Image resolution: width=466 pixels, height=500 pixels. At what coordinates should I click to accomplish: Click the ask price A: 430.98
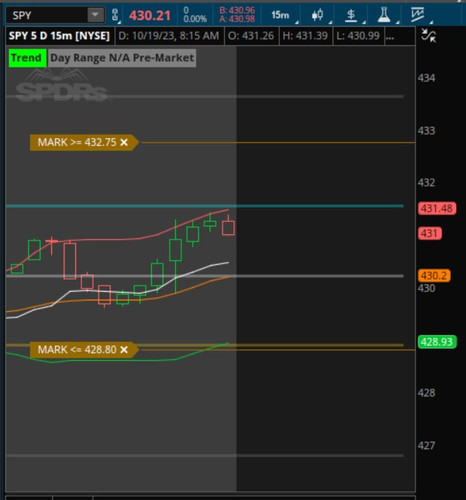[x=237, y=19]
